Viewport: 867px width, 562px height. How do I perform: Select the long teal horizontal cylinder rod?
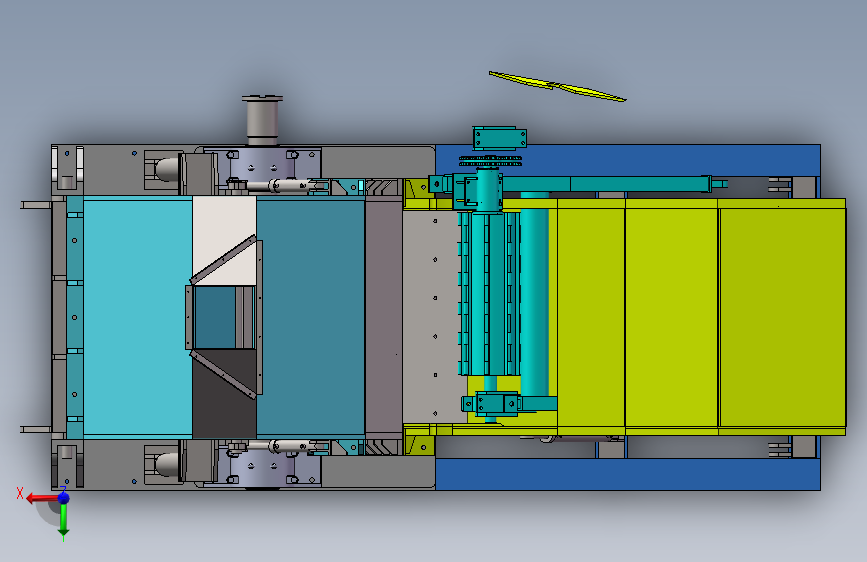click(x=614, y=184)
